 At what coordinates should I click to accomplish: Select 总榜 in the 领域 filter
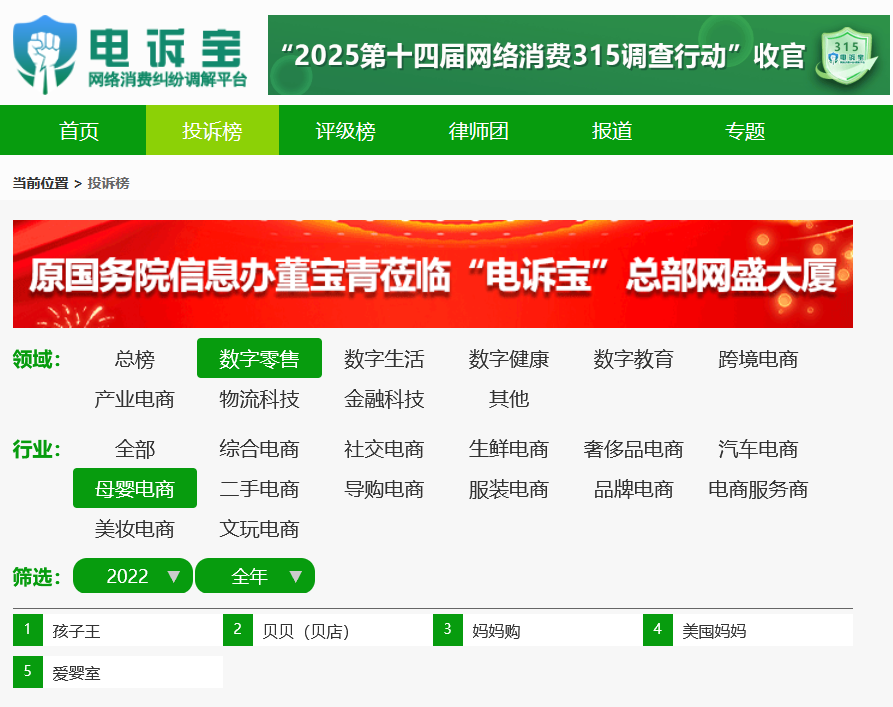135,359
